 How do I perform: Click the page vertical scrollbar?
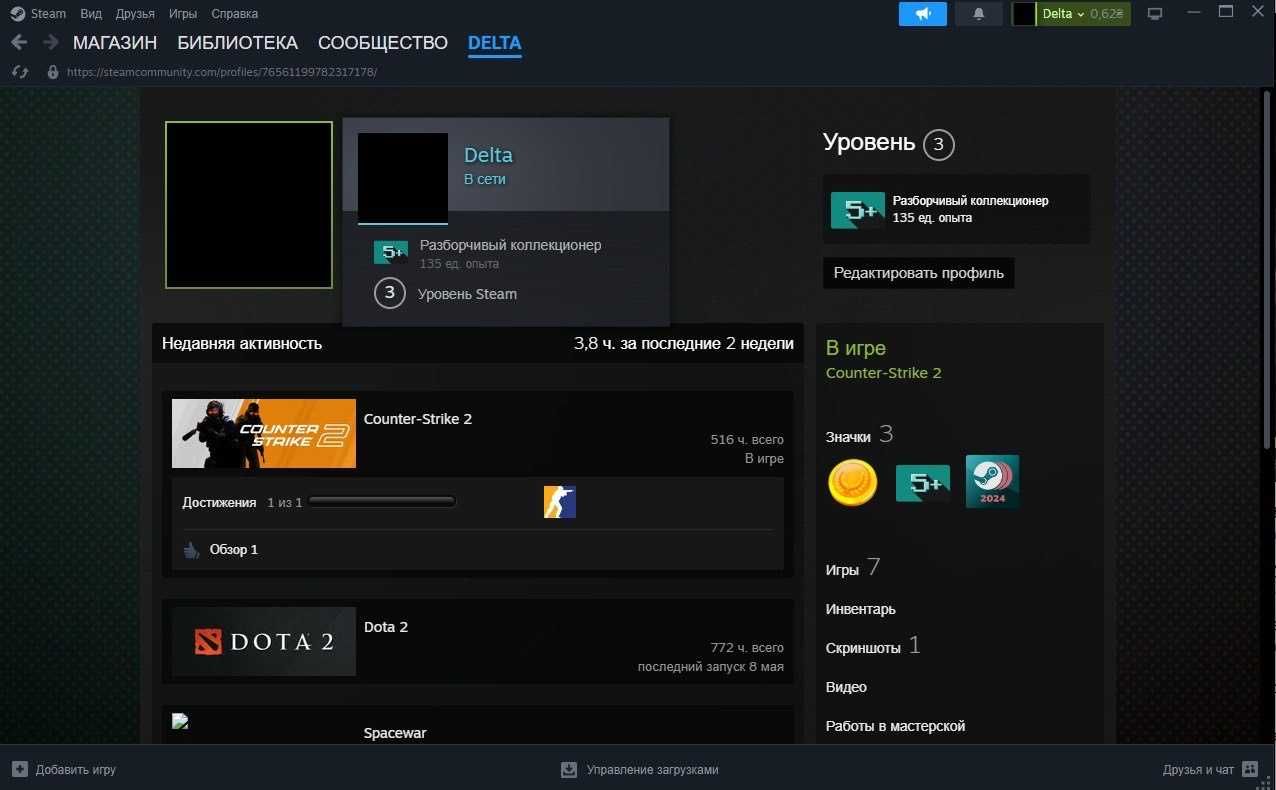[1269, 270]
